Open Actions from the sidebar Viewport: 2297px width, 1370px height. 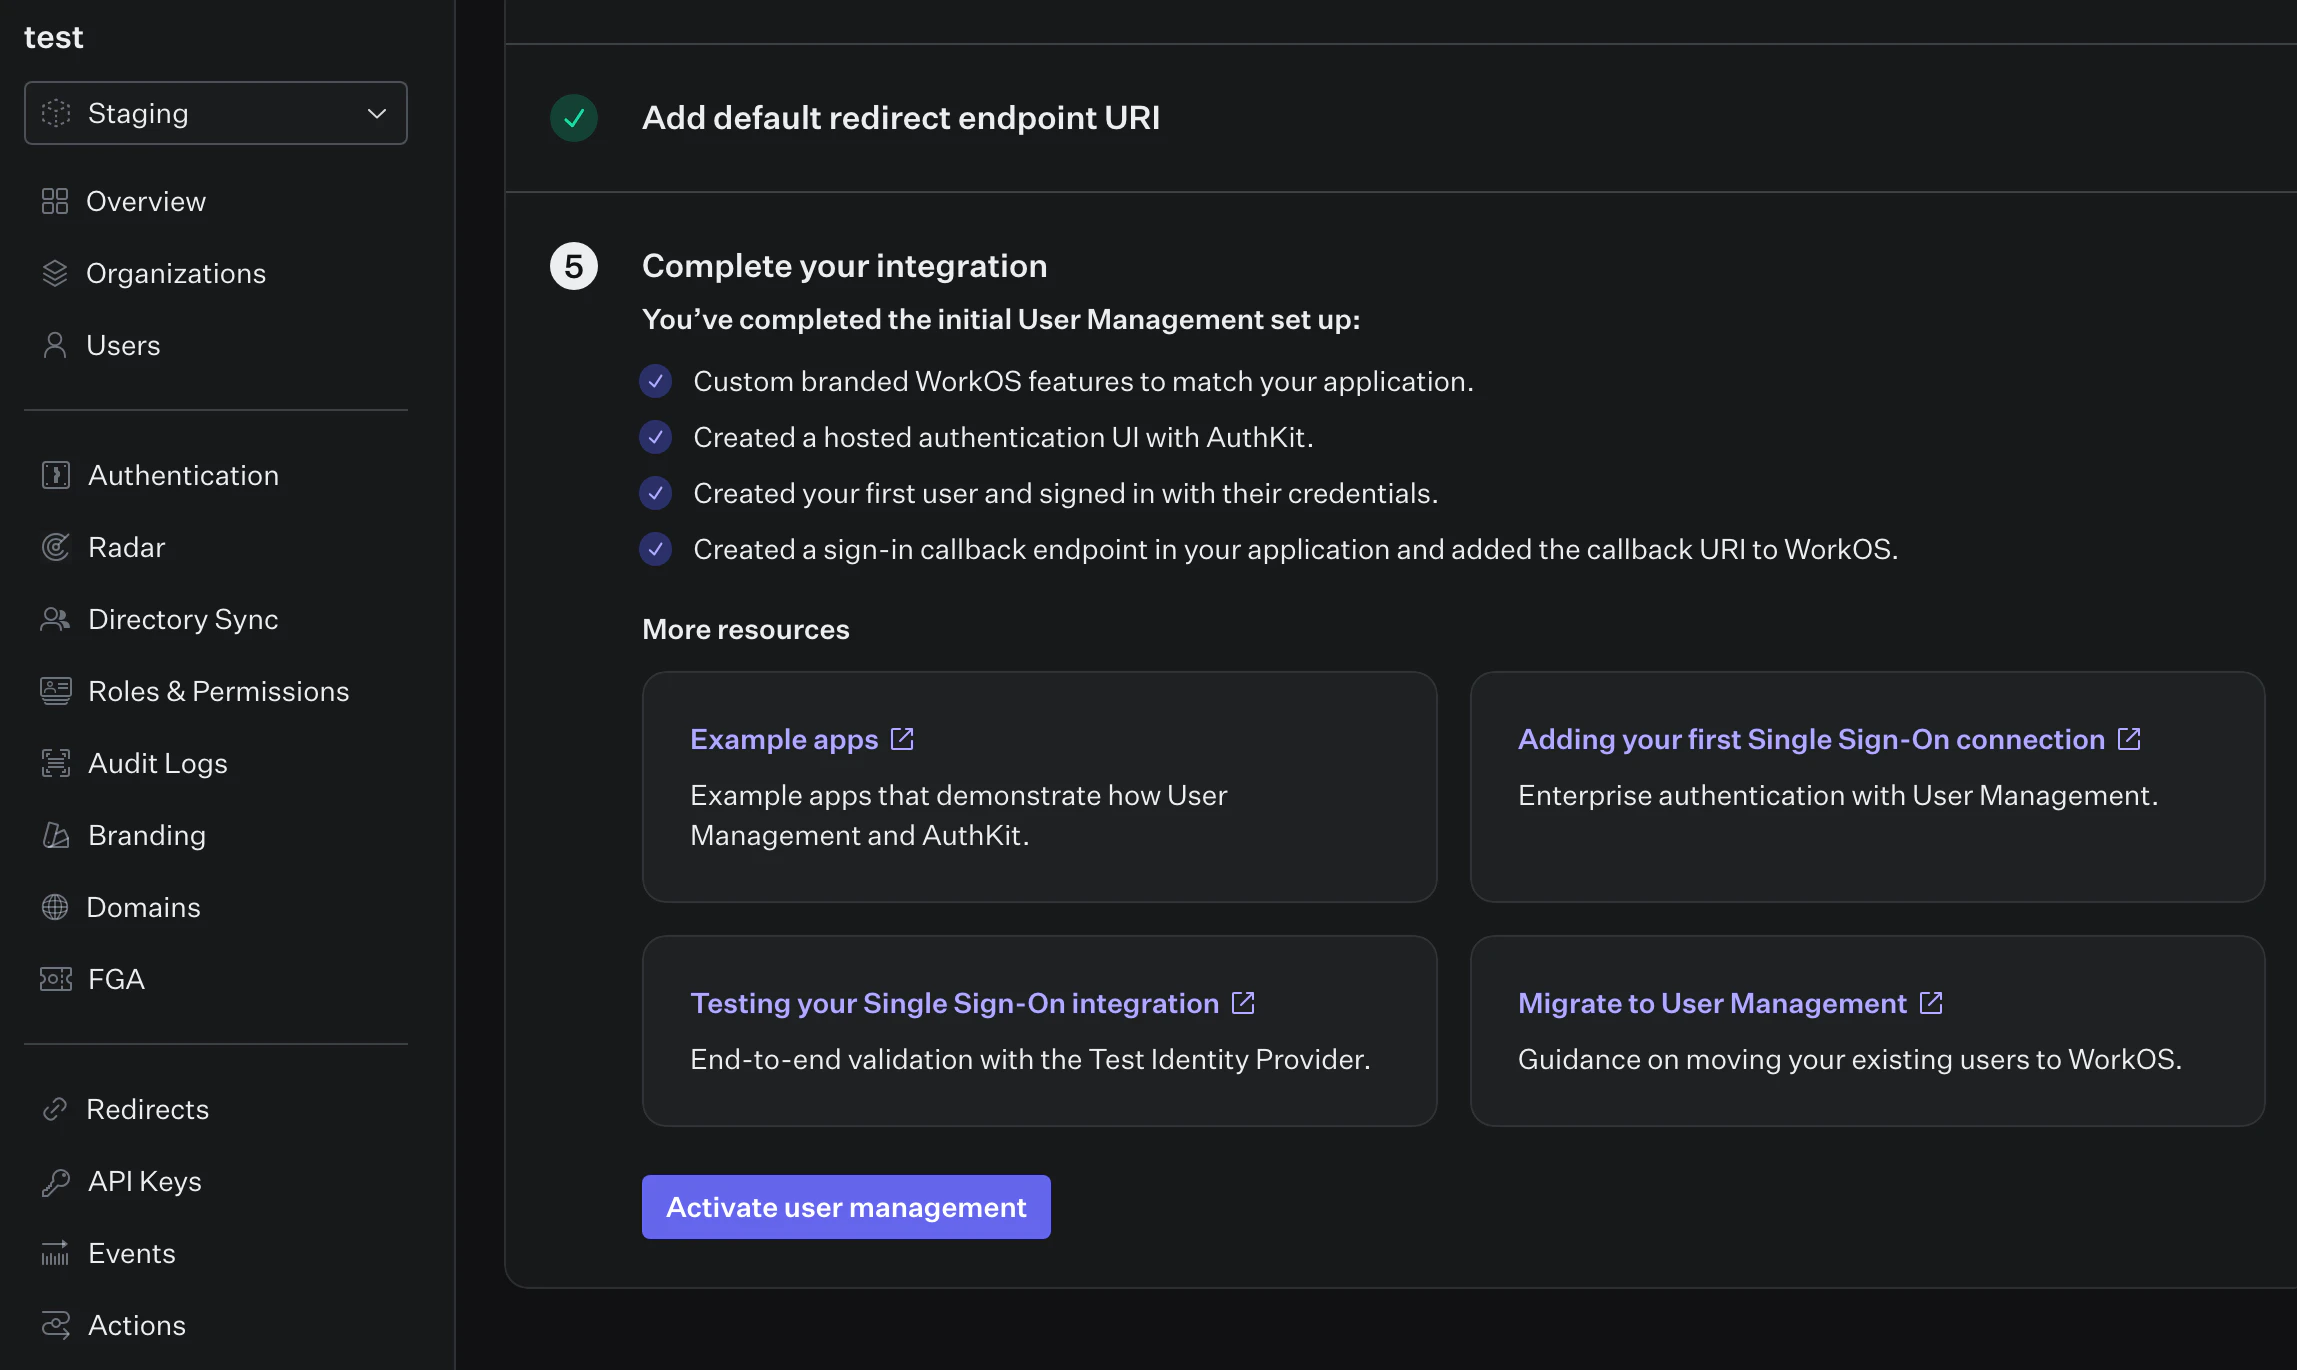137,1325
